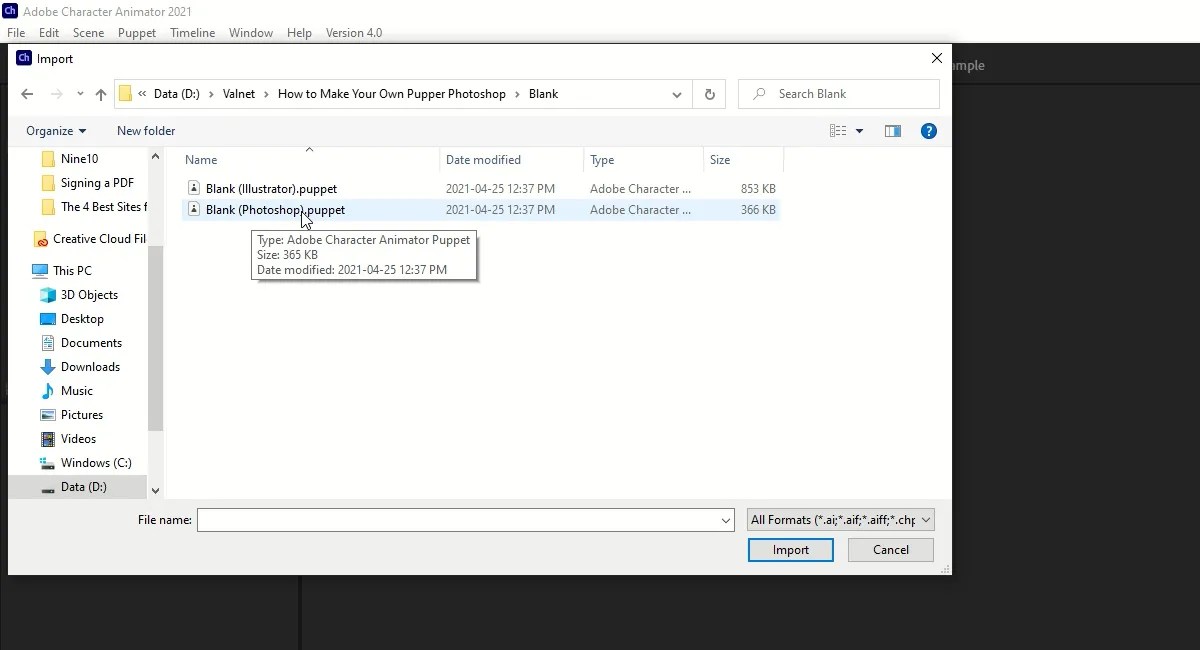The height and width of the screenshot is (650, 1200).
Task: Select This PC in the navigation sidebar
Action: [x=68, y=270]
